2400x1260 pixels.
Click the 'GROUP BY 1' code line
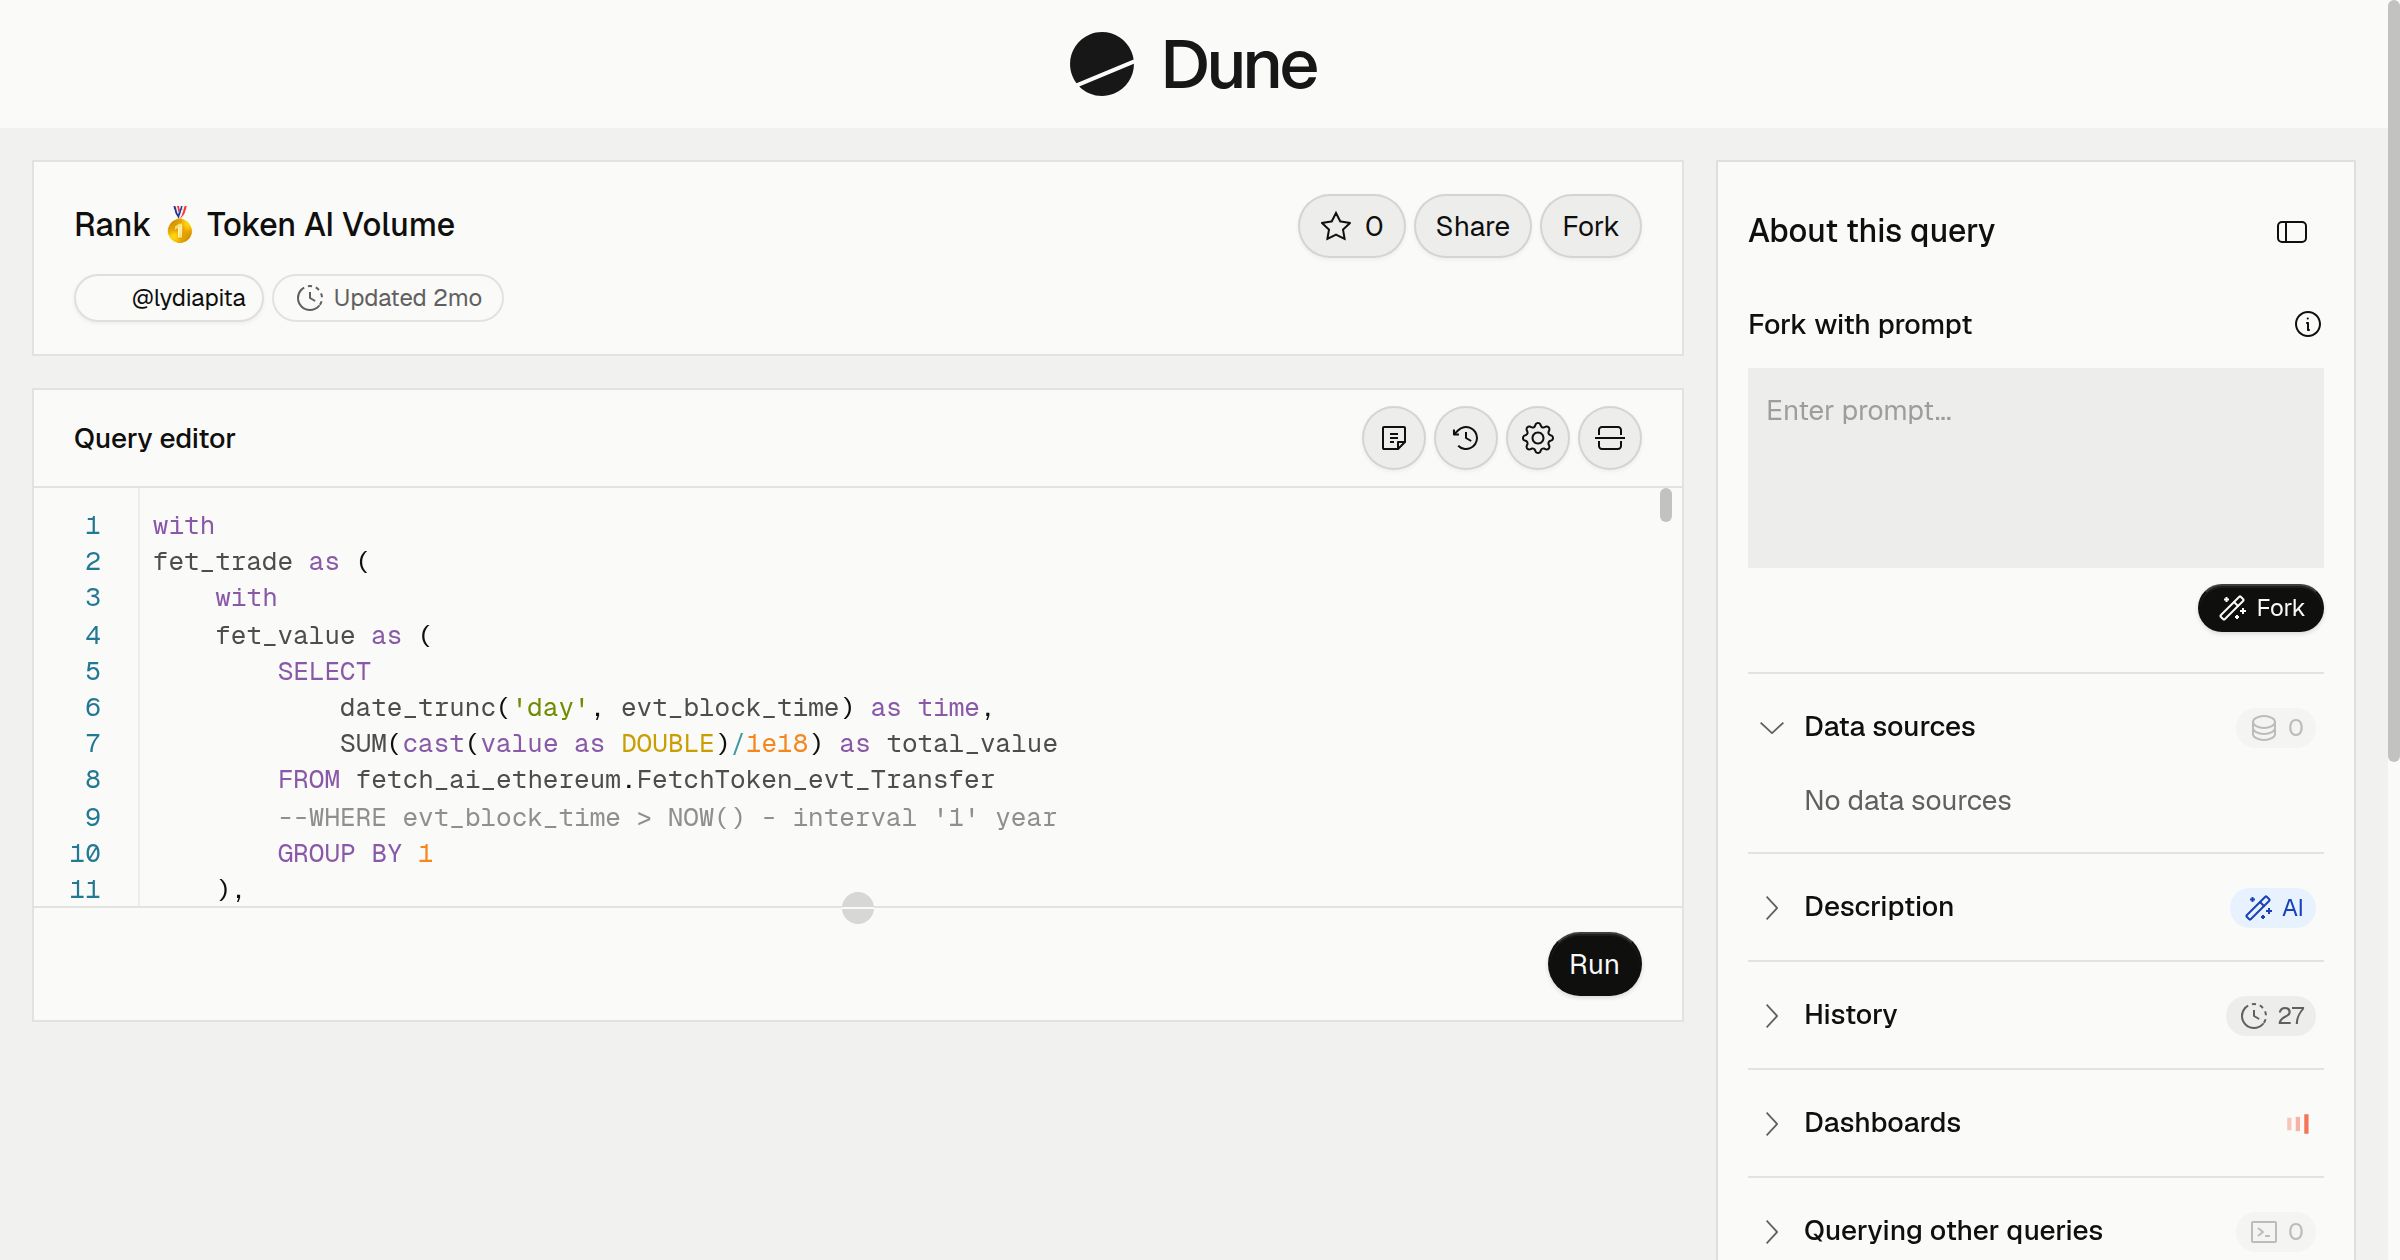[355, 854]
